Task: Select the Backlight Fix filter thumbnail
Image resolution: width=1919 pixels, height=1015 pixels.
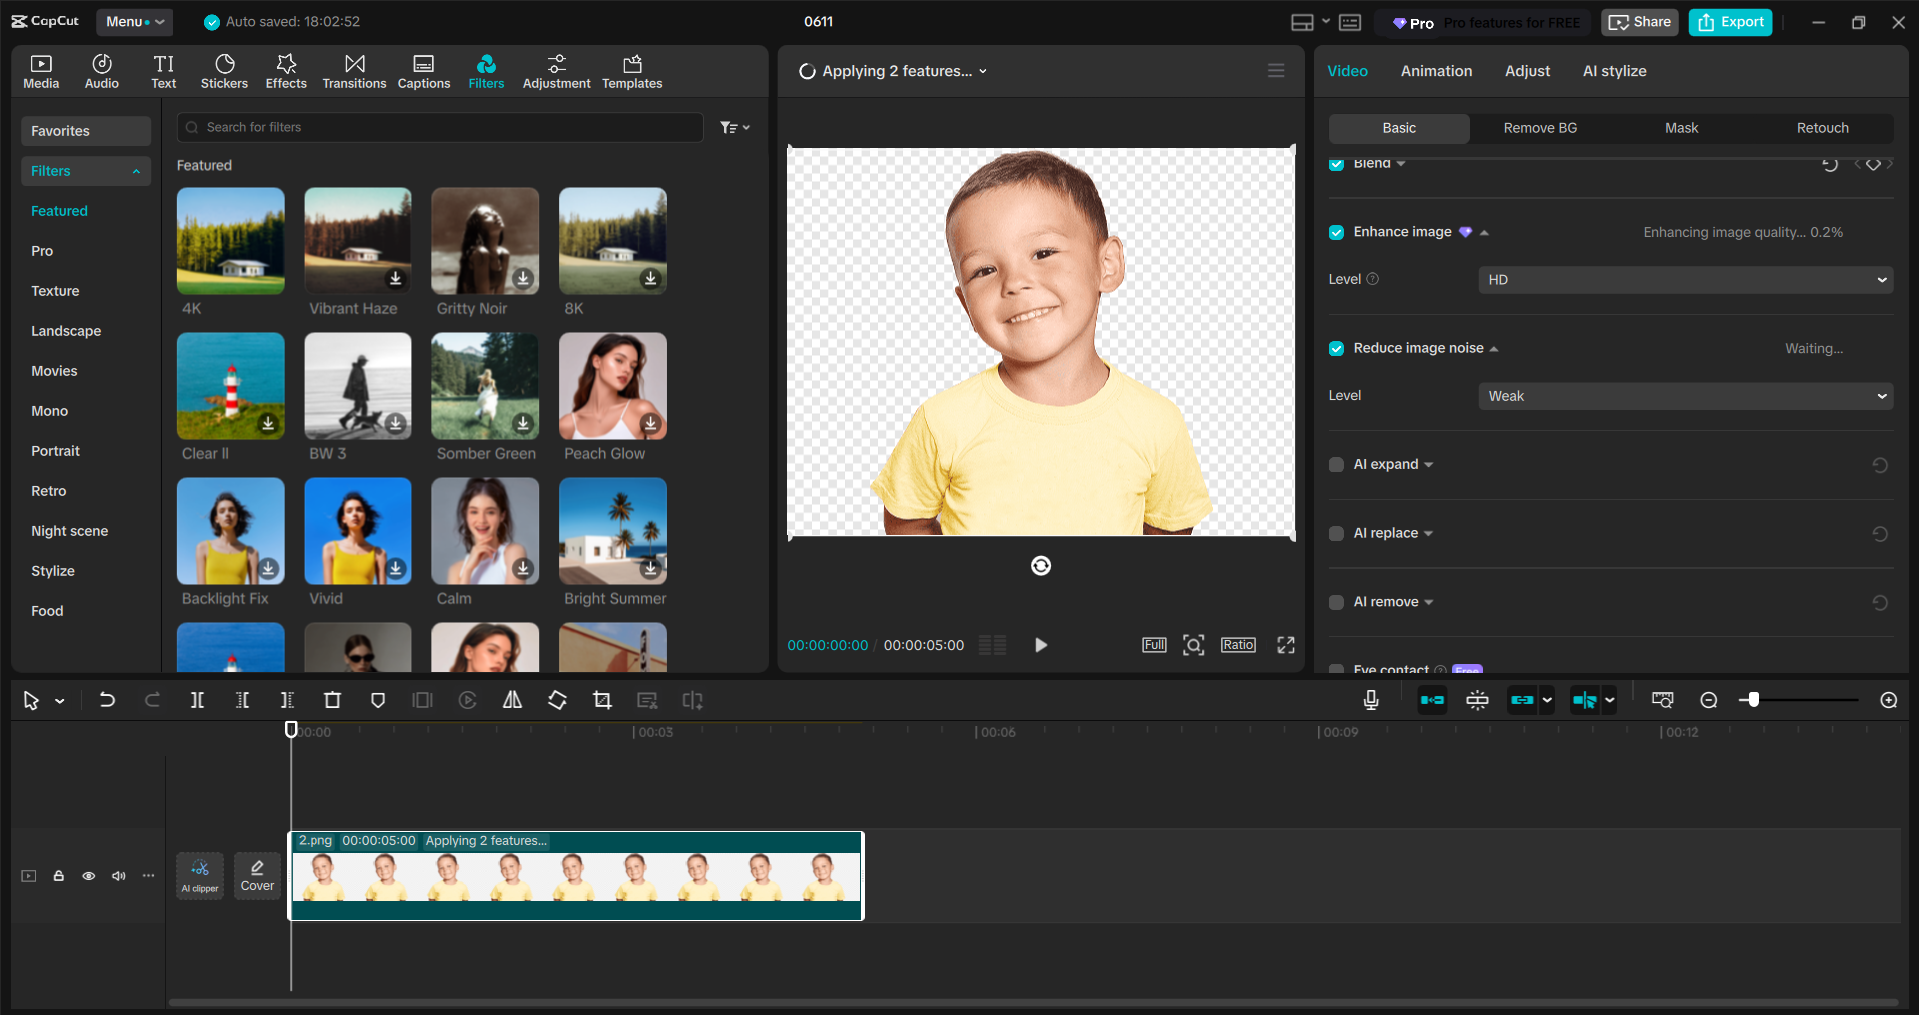Action: pyautogui.click(x=230, y=531)
